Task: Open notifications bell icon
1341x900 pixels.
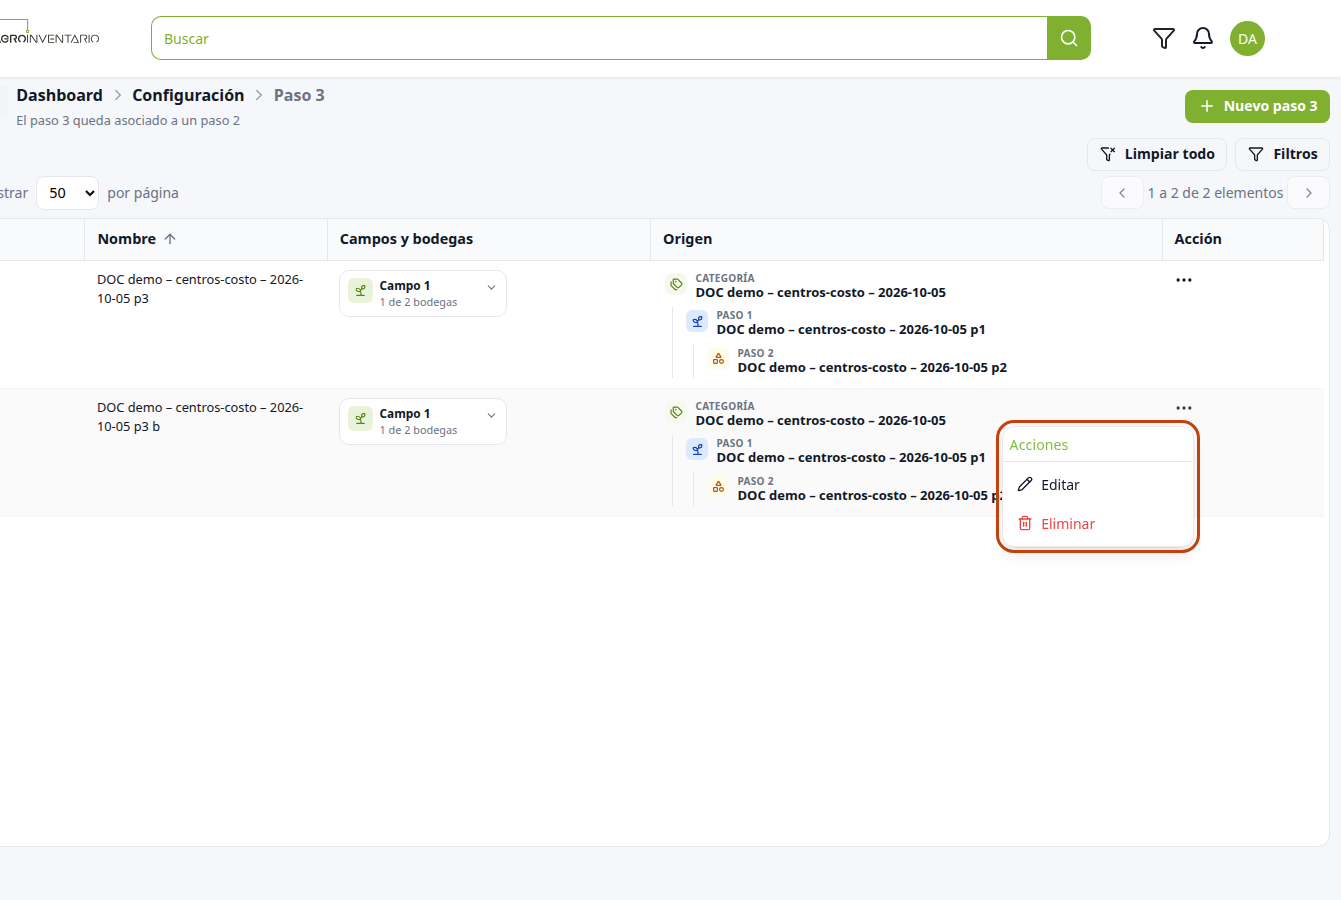Action: click(x=1203, y=38)
